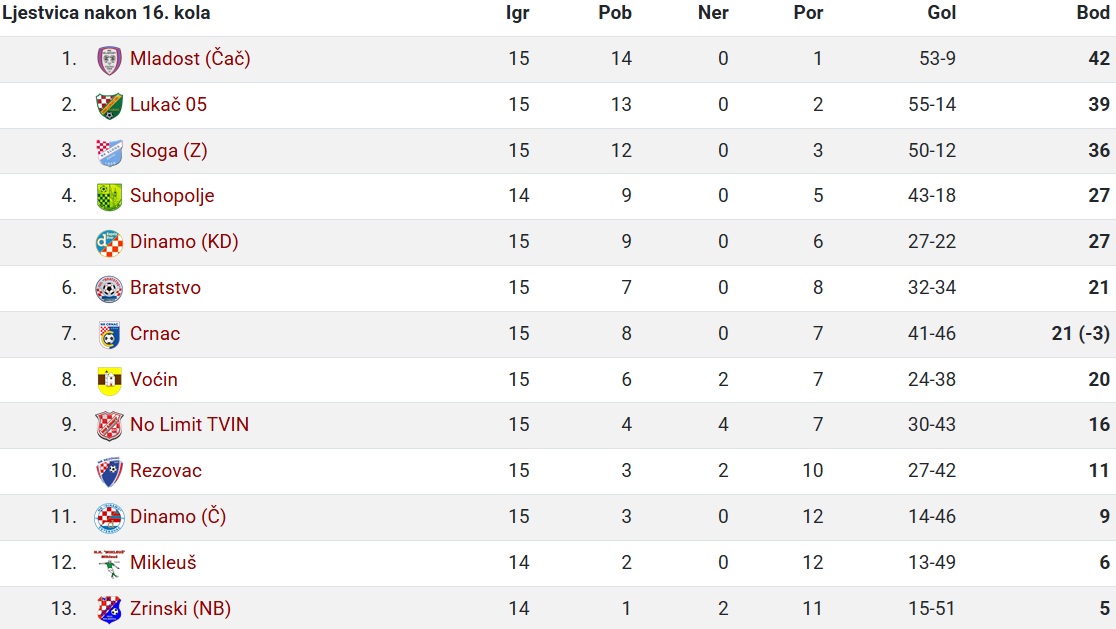Image resolution: width=1116 pixels, height=629 pixels.
Task: Click the Crnac club crest
Action: (x=109, y=334)
